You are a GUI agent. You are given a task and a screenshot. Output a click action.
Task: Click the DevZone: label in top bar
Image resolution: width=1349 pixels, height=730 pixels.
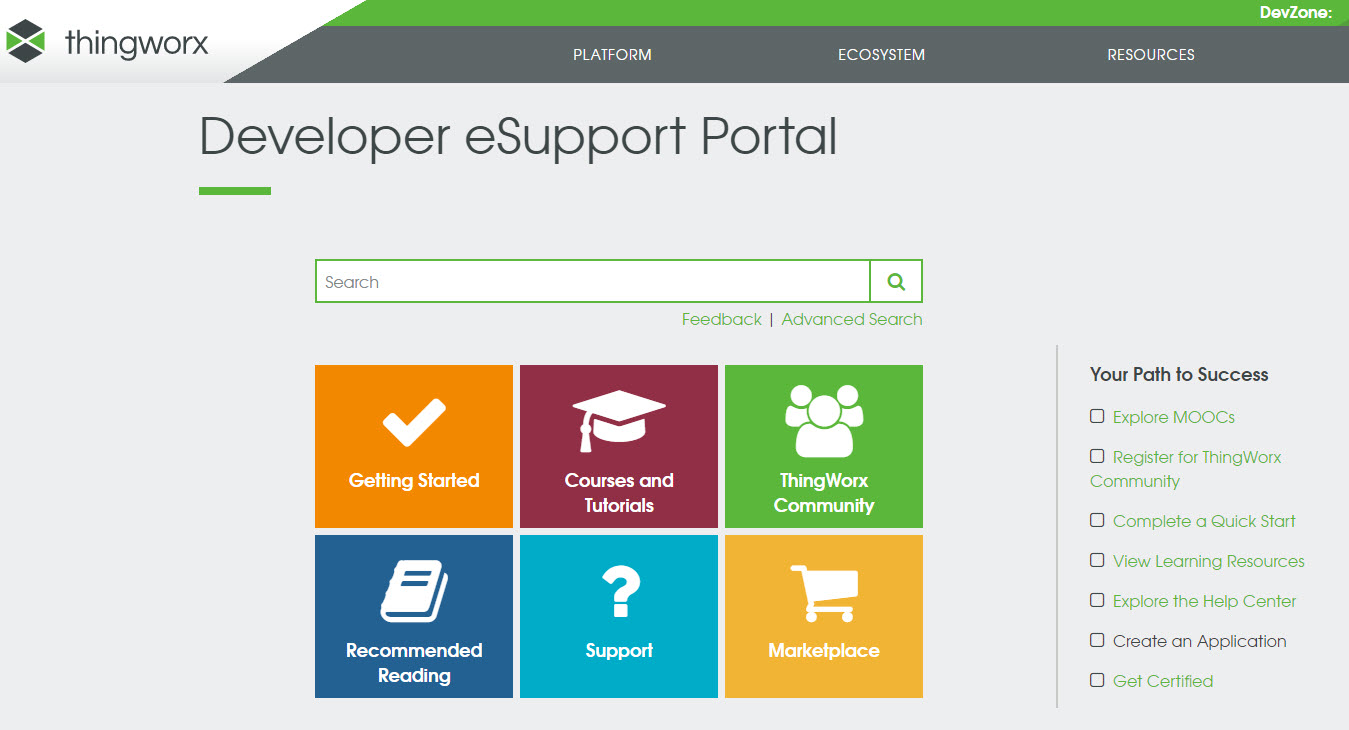point(1296,13)
